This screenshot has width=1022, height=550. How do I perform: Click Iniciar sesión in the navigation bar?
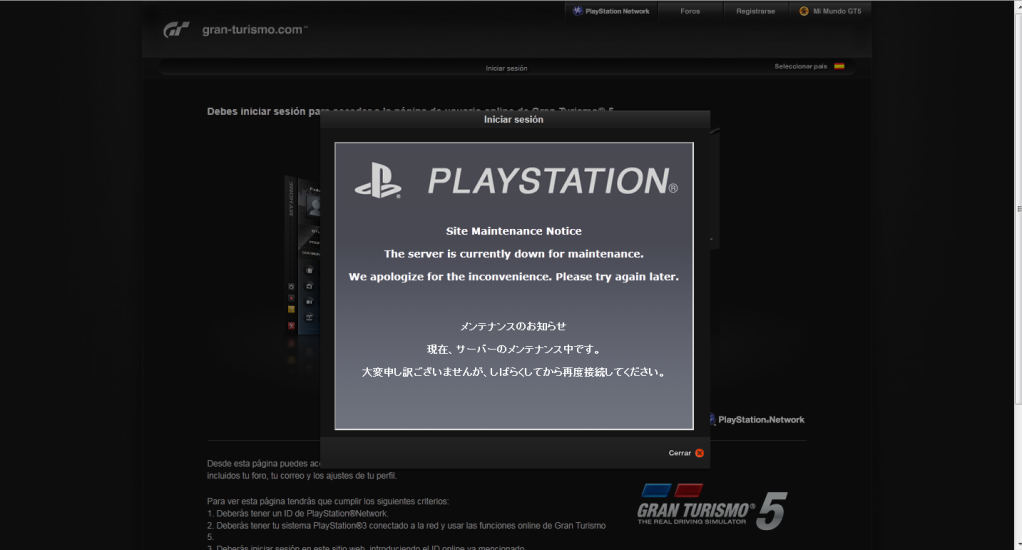click(506, 68)
